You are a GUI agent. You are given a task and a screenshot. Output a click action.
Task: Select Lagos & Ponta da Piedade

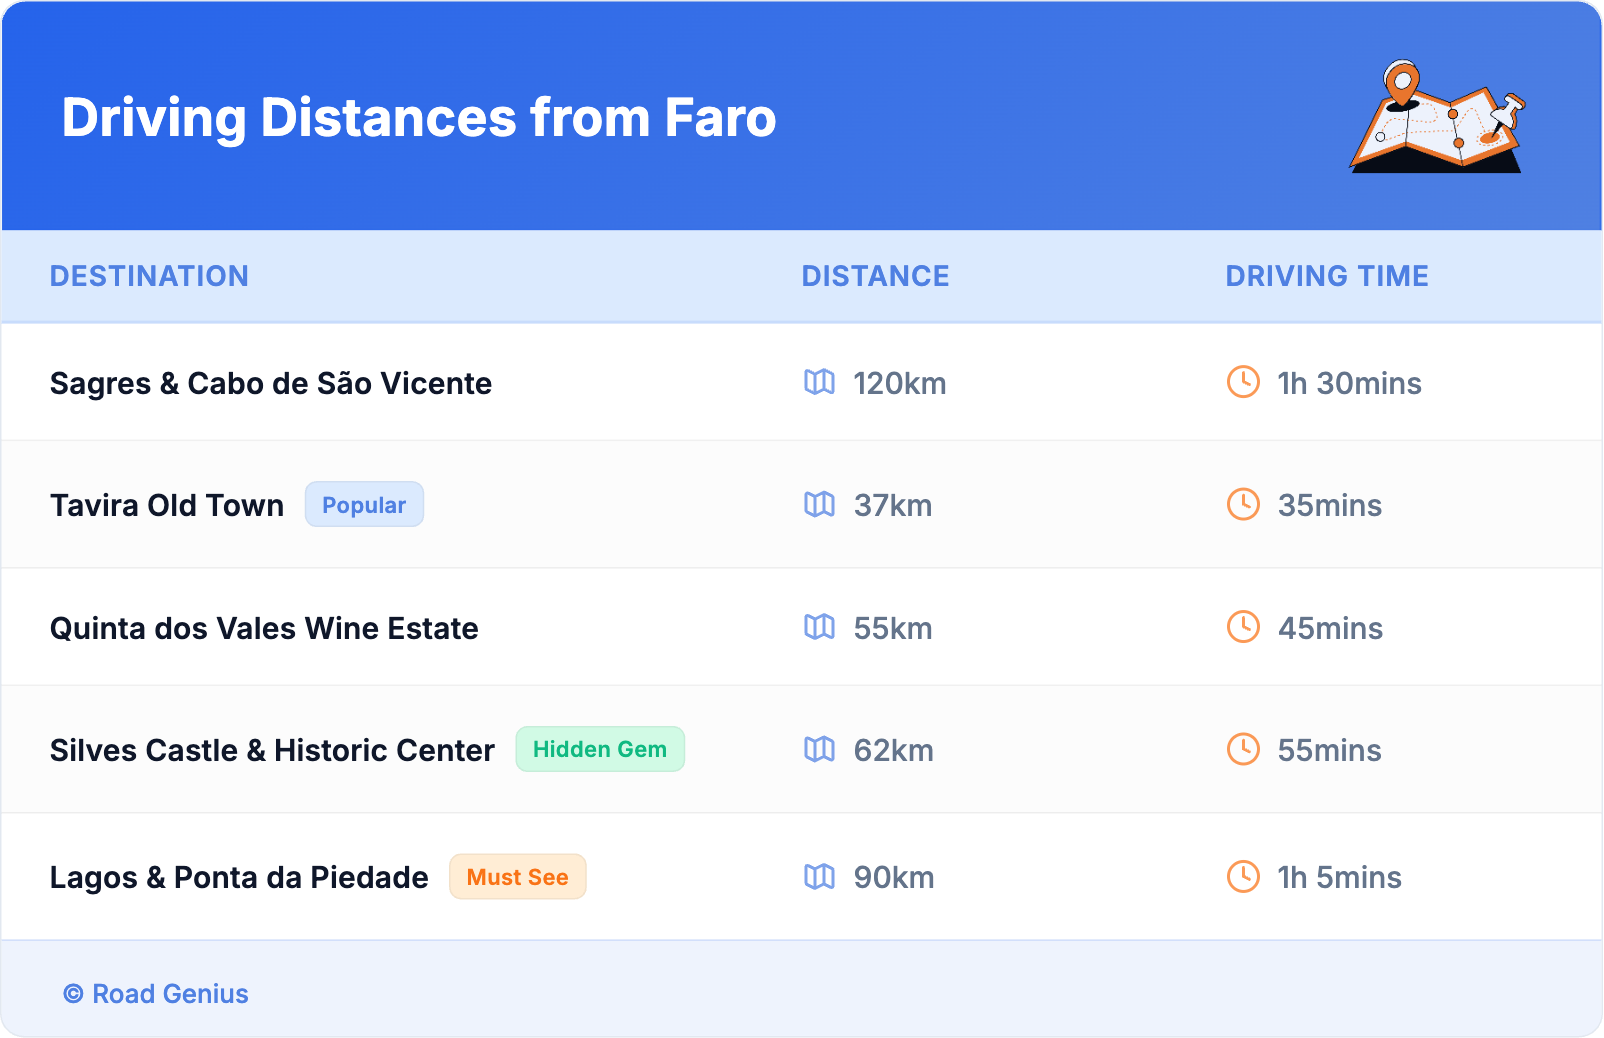point(239,878)
